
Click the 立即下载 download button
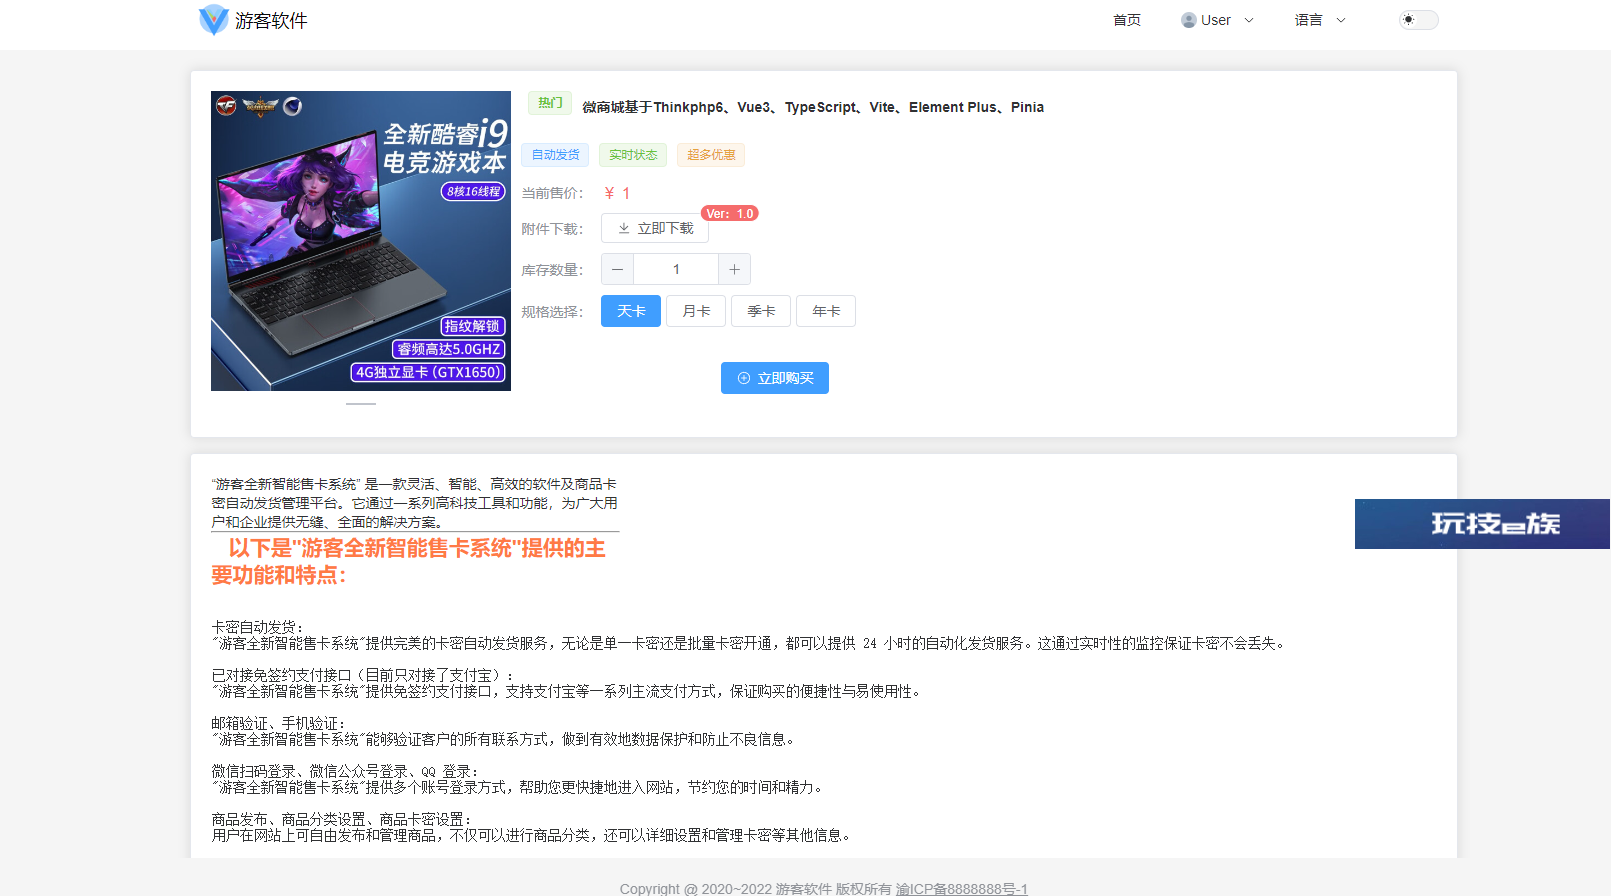(655, 228)
